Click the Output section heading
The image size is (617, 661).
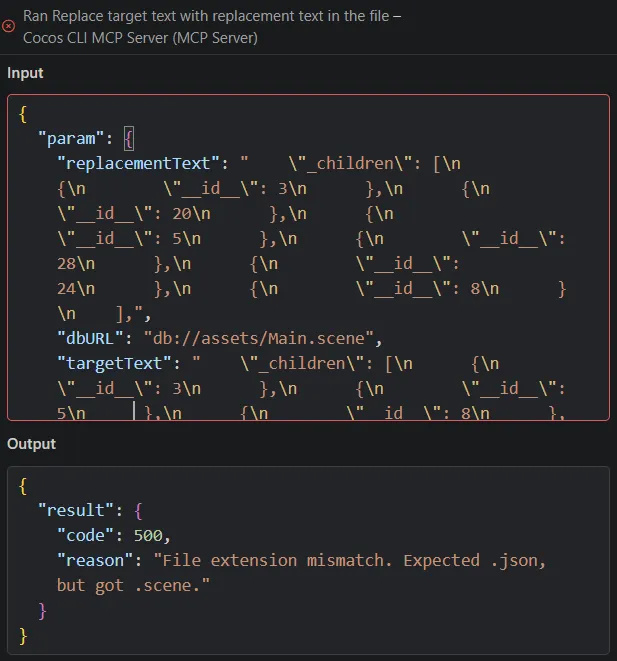[x=32, y=443]
